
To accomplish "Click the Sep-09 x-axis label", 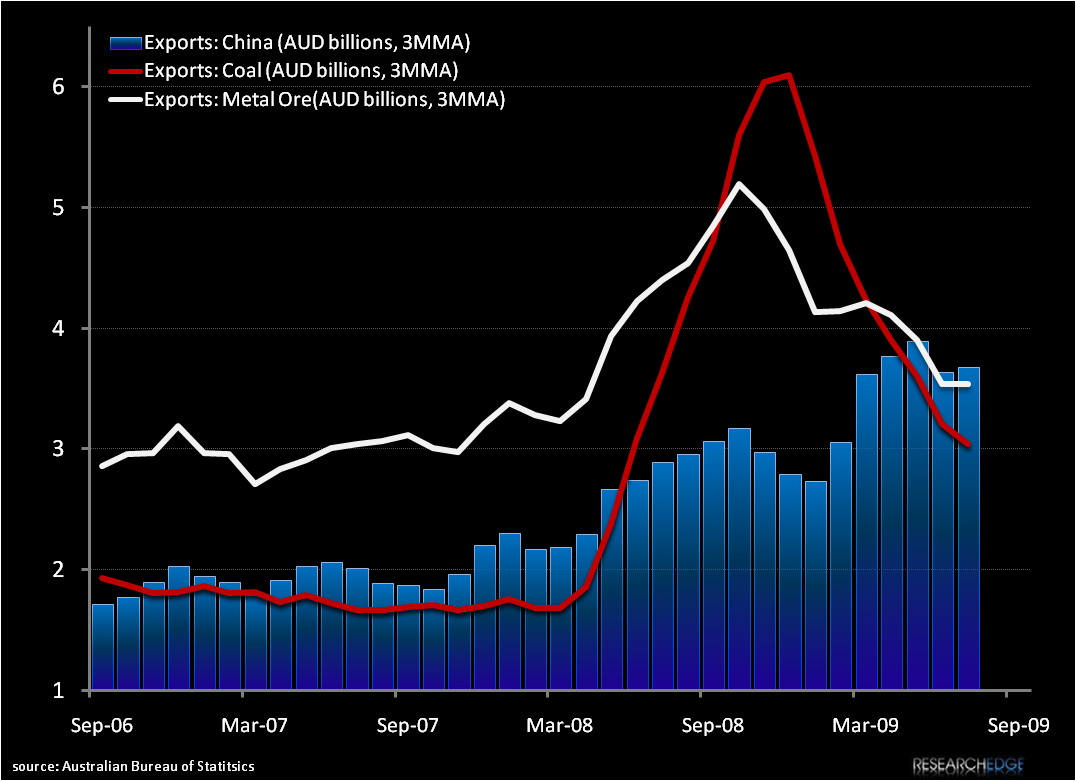I will coord(1006,723).
